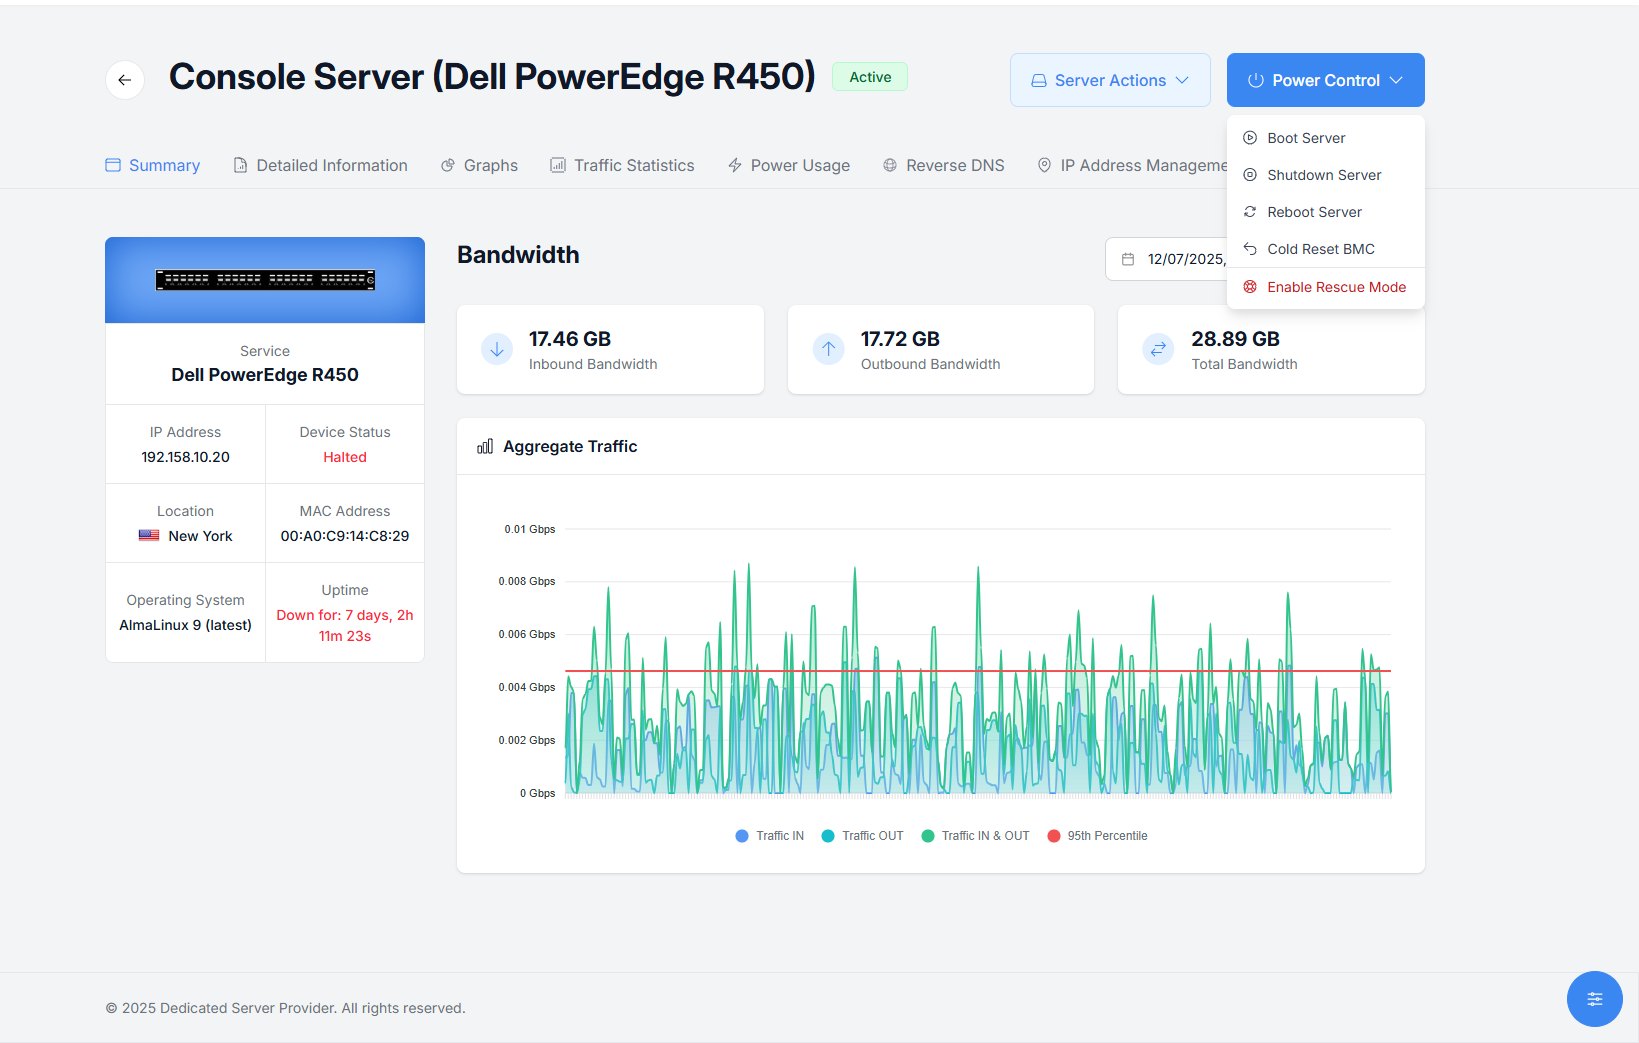Choose Shutdown Server menu option

pyautogui.click(x=1325, y=175)
